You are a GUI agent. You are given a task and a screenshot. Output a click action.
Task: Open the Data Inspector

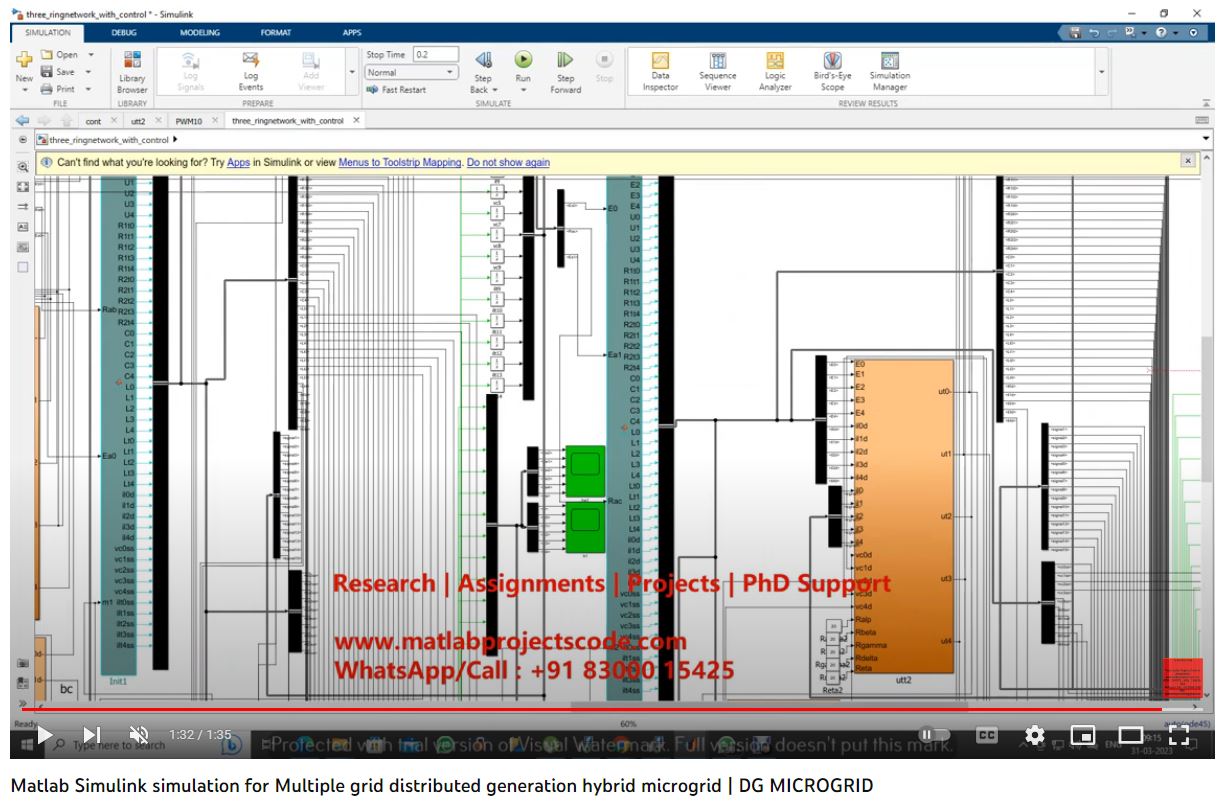(x=660, y=68)
